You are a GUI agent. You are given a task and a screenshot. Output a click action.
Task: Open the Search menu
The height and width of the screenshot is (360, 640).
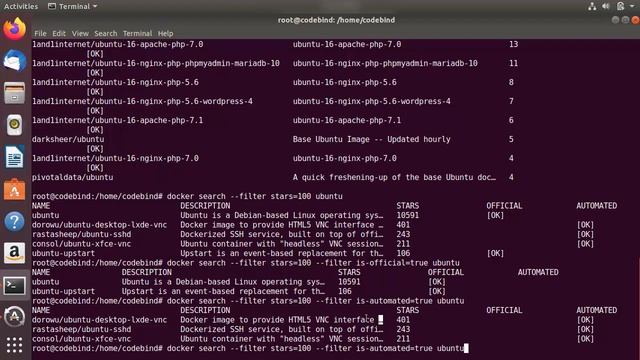tap(105, 33)
